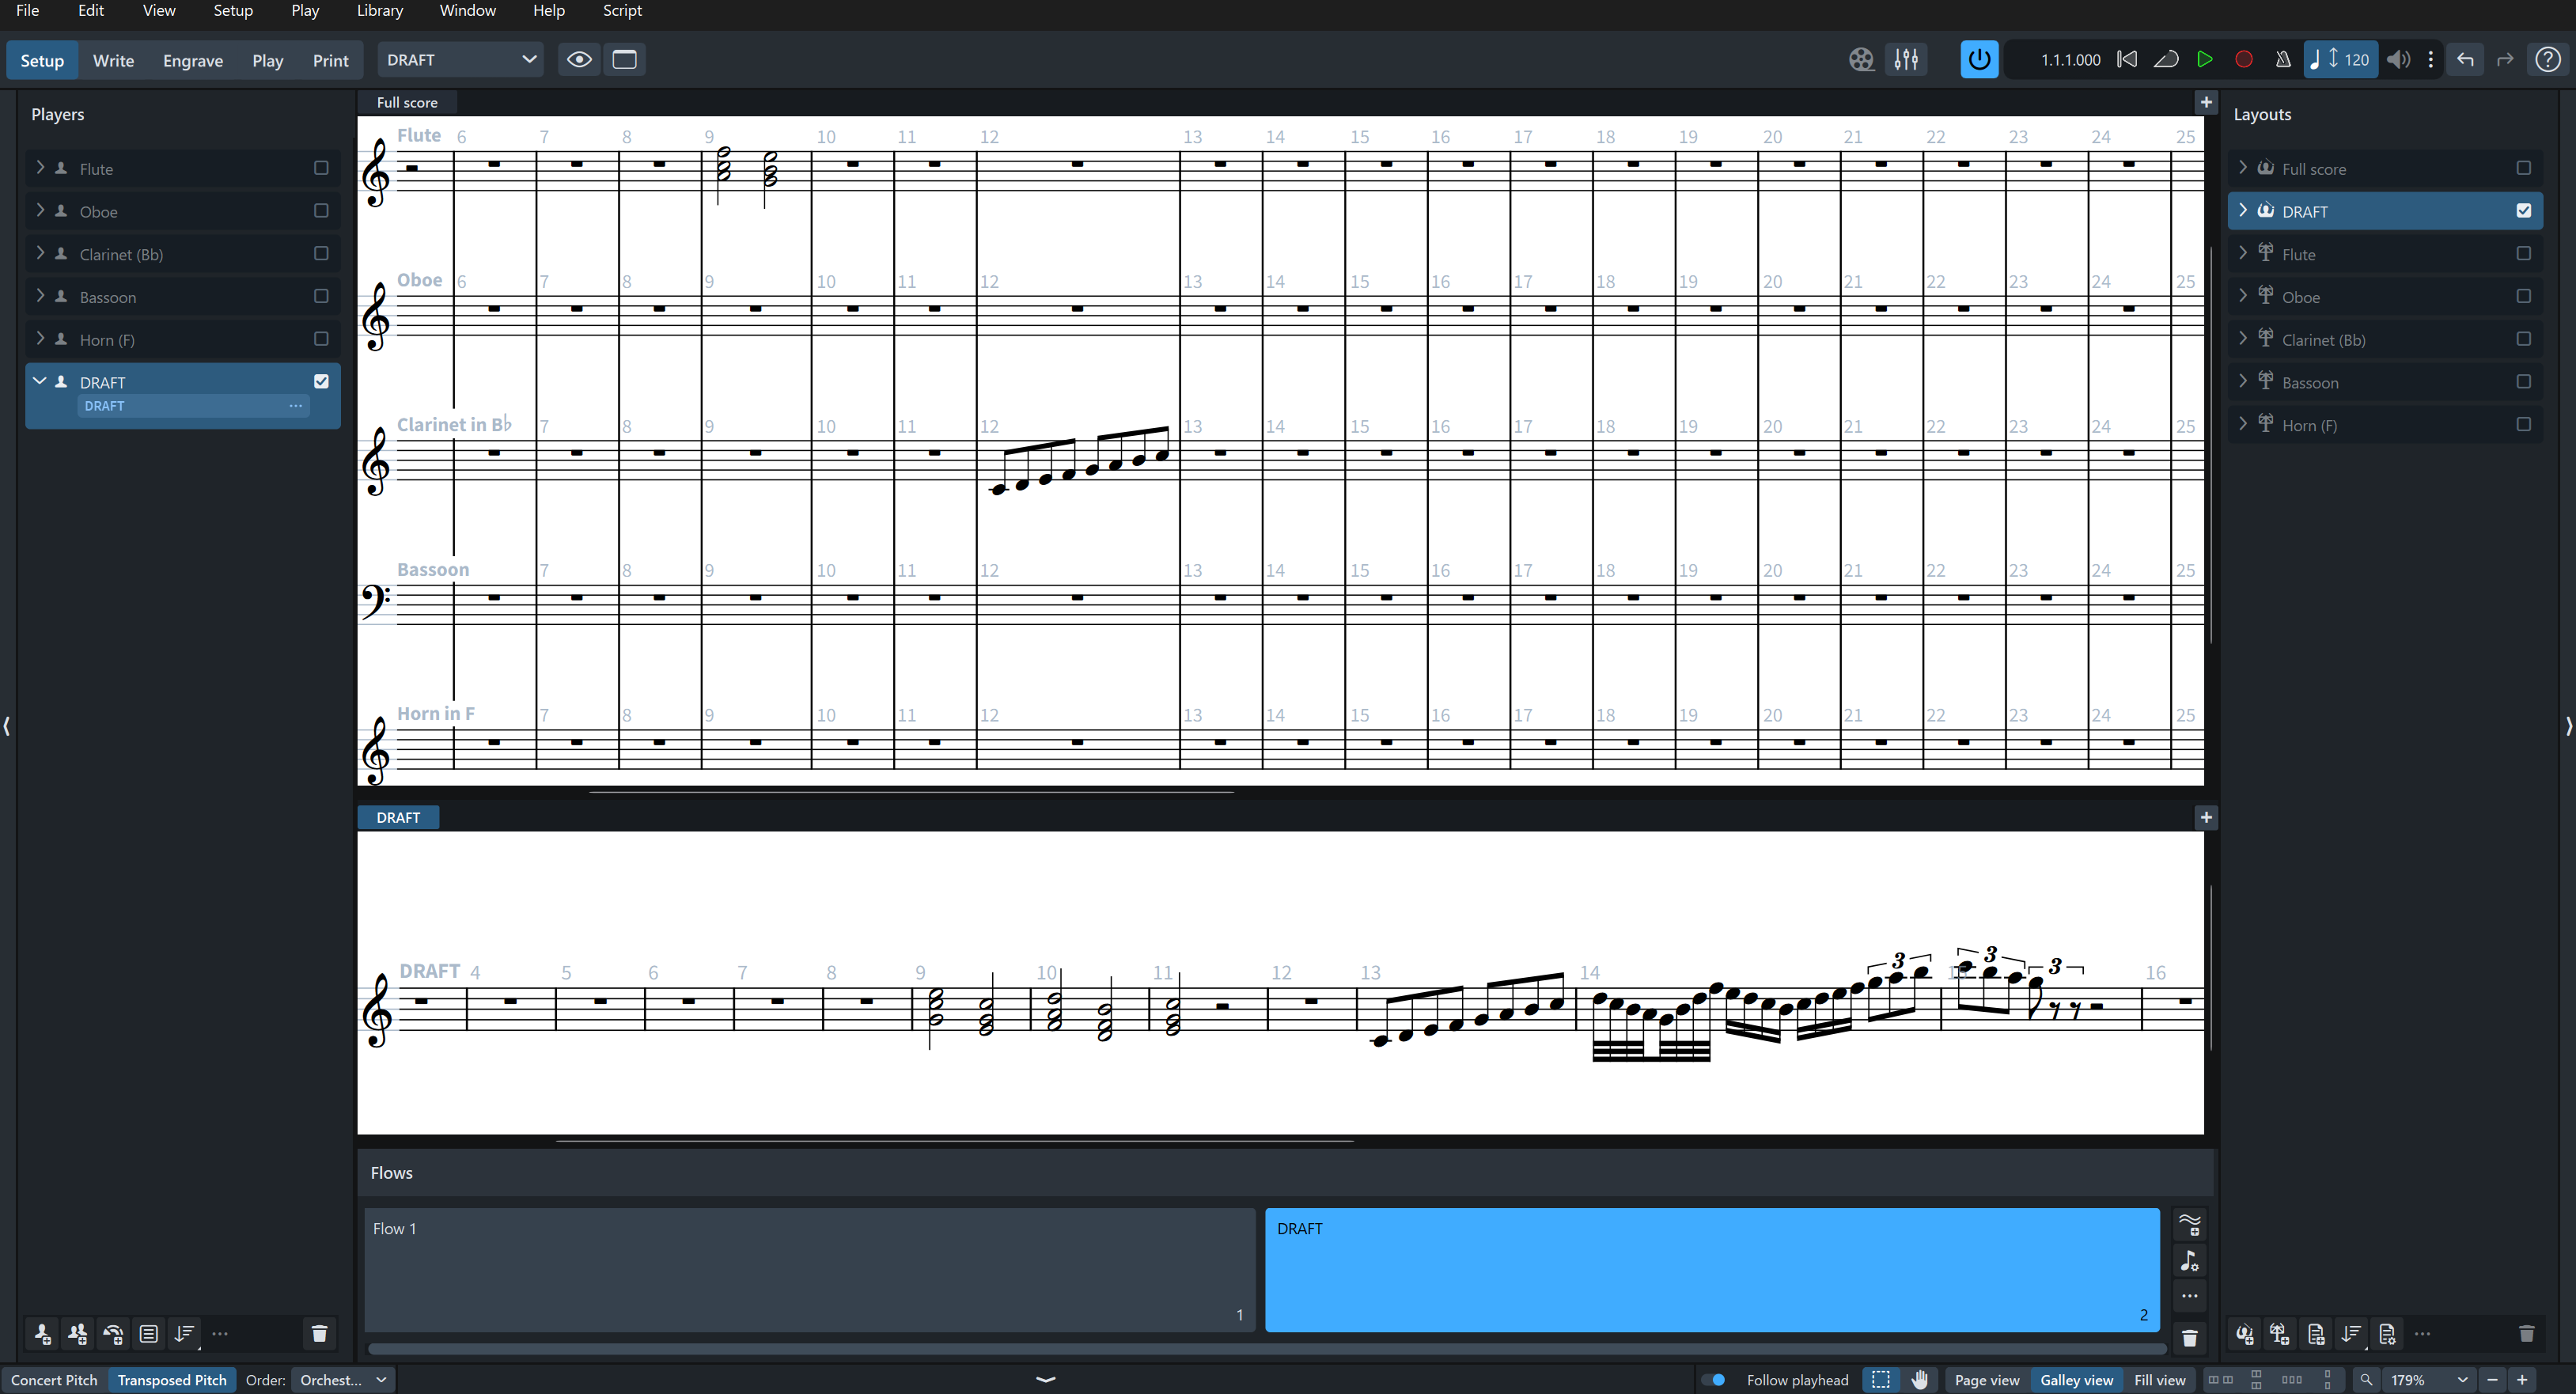Open the help question mark icon
This screenshot has width=2576, height=1394.
pyautogui.click(x=2548, y=60)
